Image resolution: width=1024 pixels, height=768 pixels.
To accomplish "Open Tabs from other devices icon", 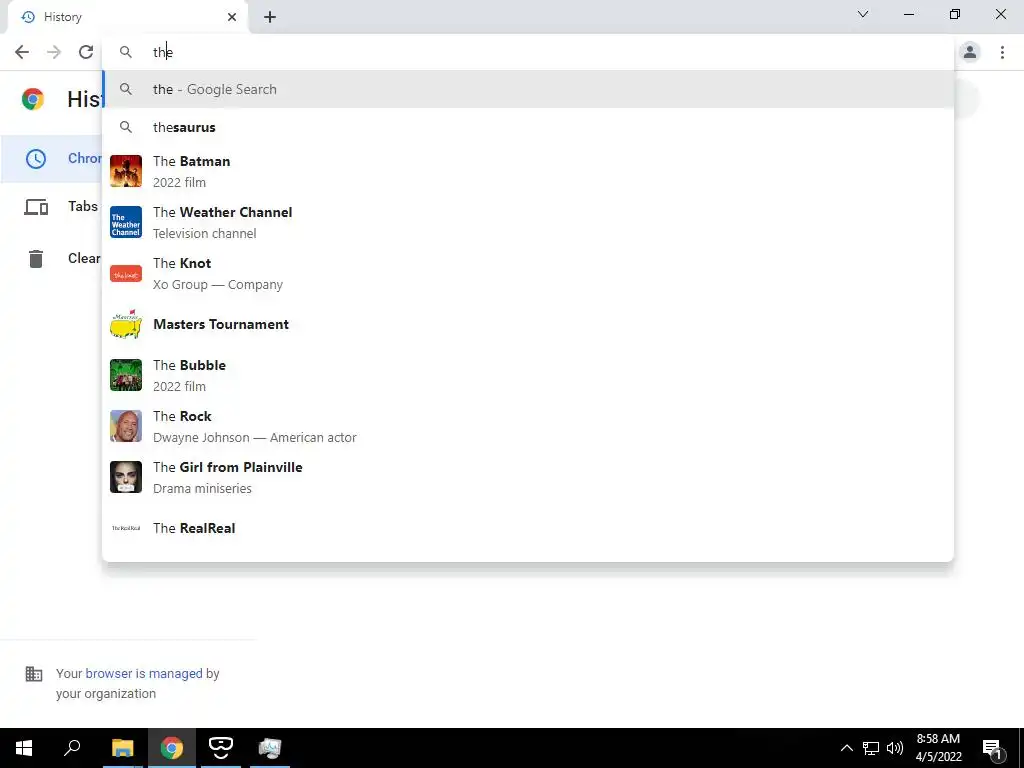I will click(x=36, y=207).
